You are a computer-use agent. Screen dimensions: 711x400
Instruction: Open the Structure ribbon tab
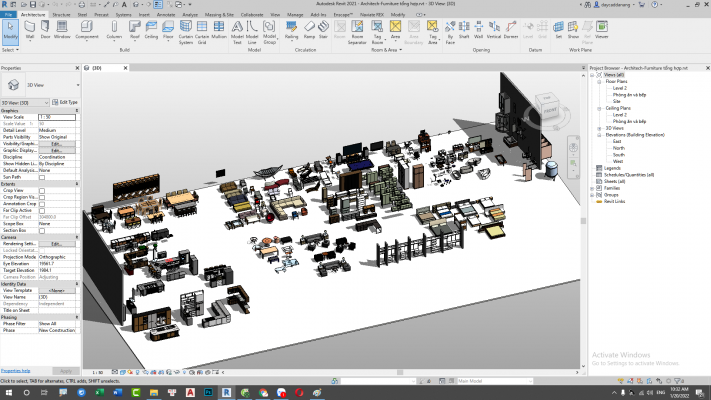(x=61, y=15)
